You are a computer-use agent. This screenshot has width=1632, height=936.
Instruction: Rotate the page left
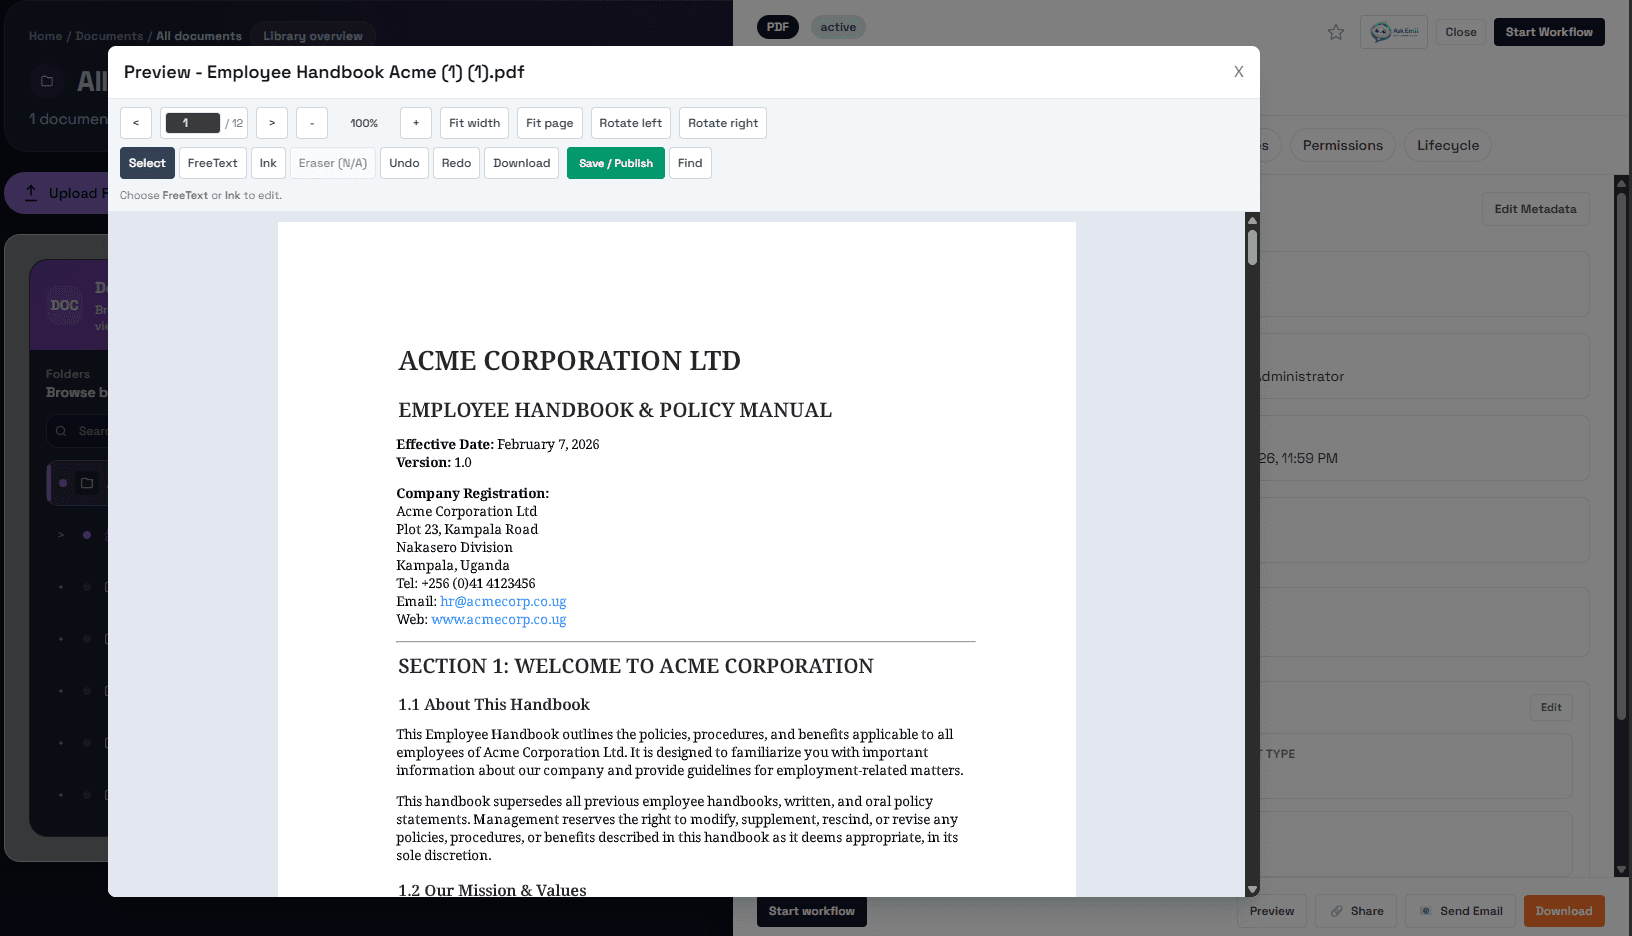(631, 123)
